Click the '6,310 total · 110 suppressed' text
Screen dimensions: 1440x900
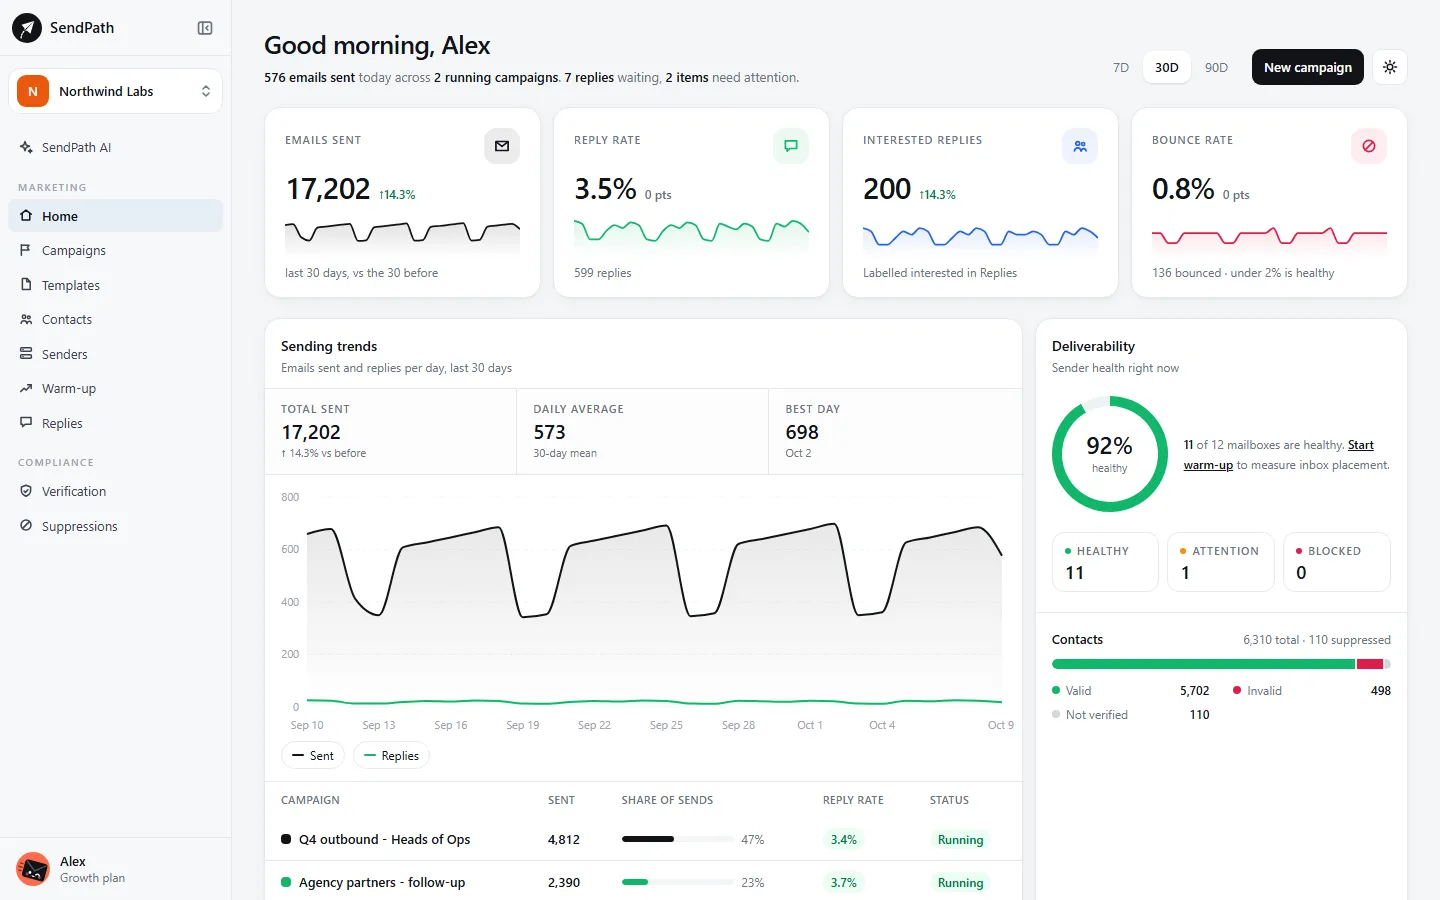[1317, 640]
